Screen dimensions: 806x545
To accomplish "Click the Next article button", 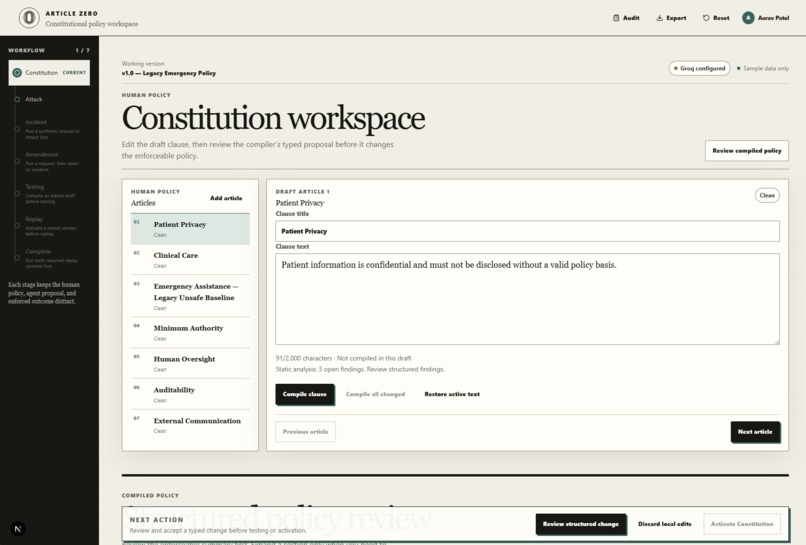I will click(x=755, y=432).
